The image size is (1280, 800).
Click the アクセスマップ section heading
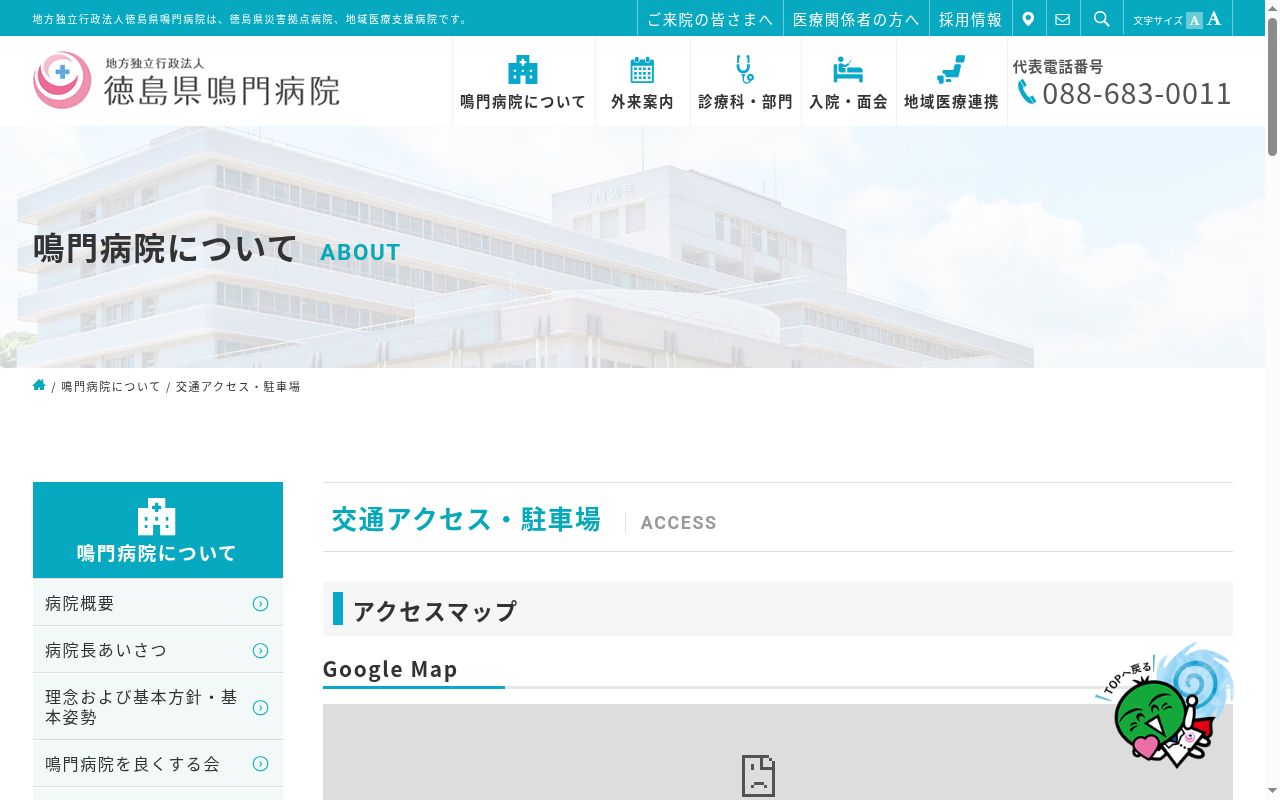coord(434,610)
